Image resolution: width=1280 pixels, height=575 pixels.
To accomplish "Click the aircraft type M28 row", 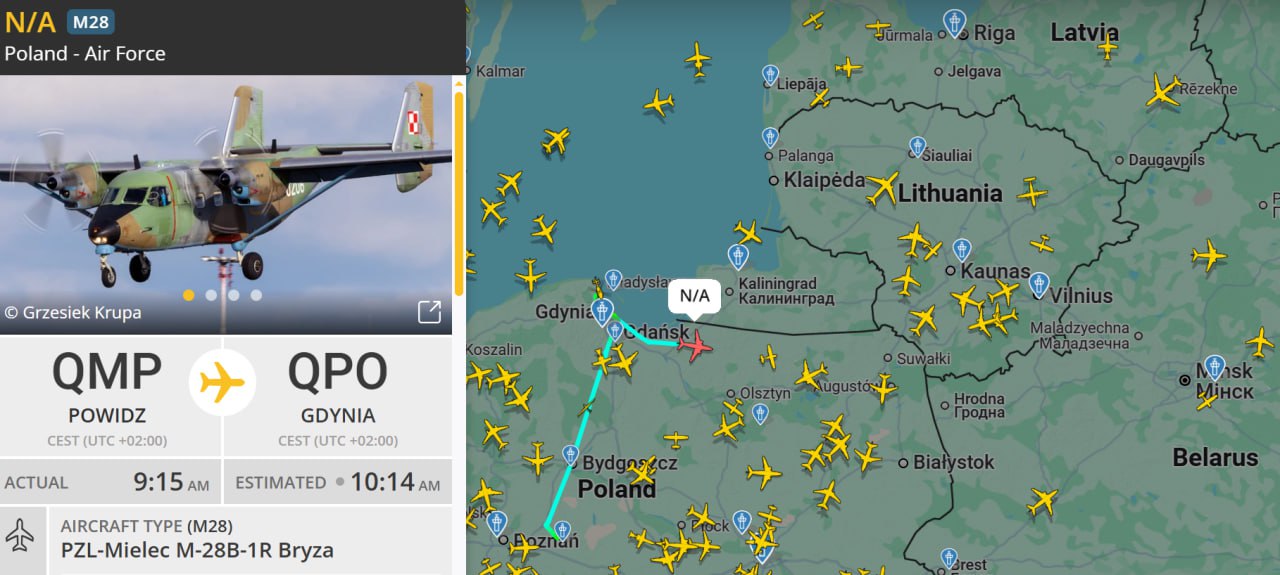I will click(226, 539).
